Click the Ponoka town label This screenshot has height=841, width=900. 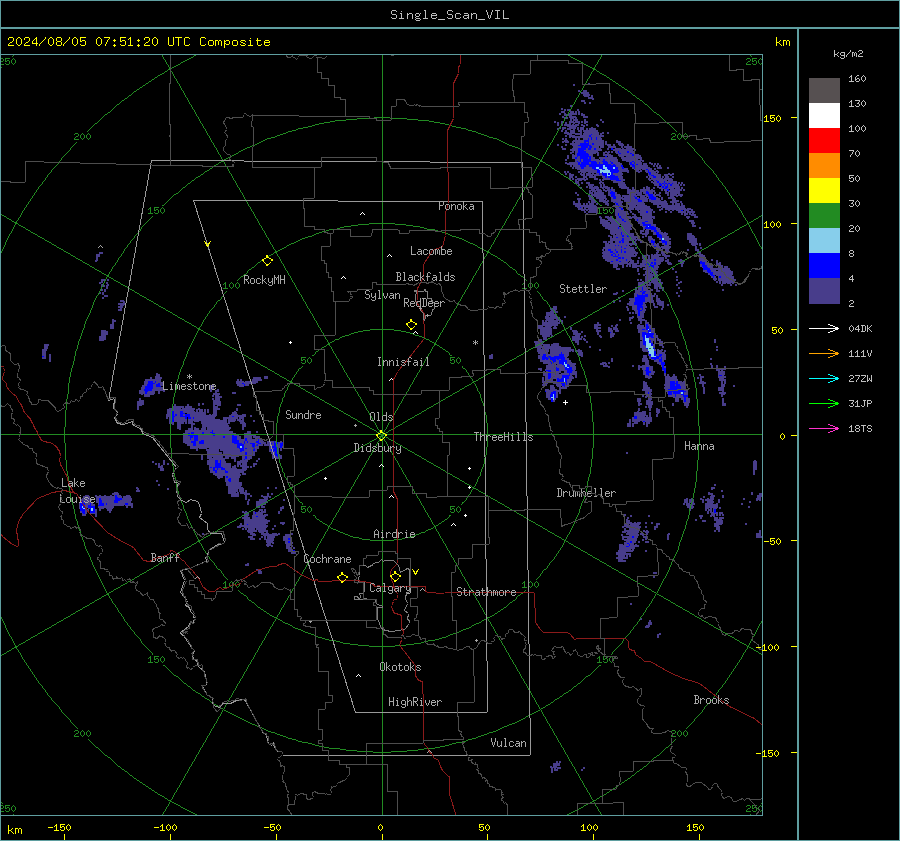click(x=456, y=207)
